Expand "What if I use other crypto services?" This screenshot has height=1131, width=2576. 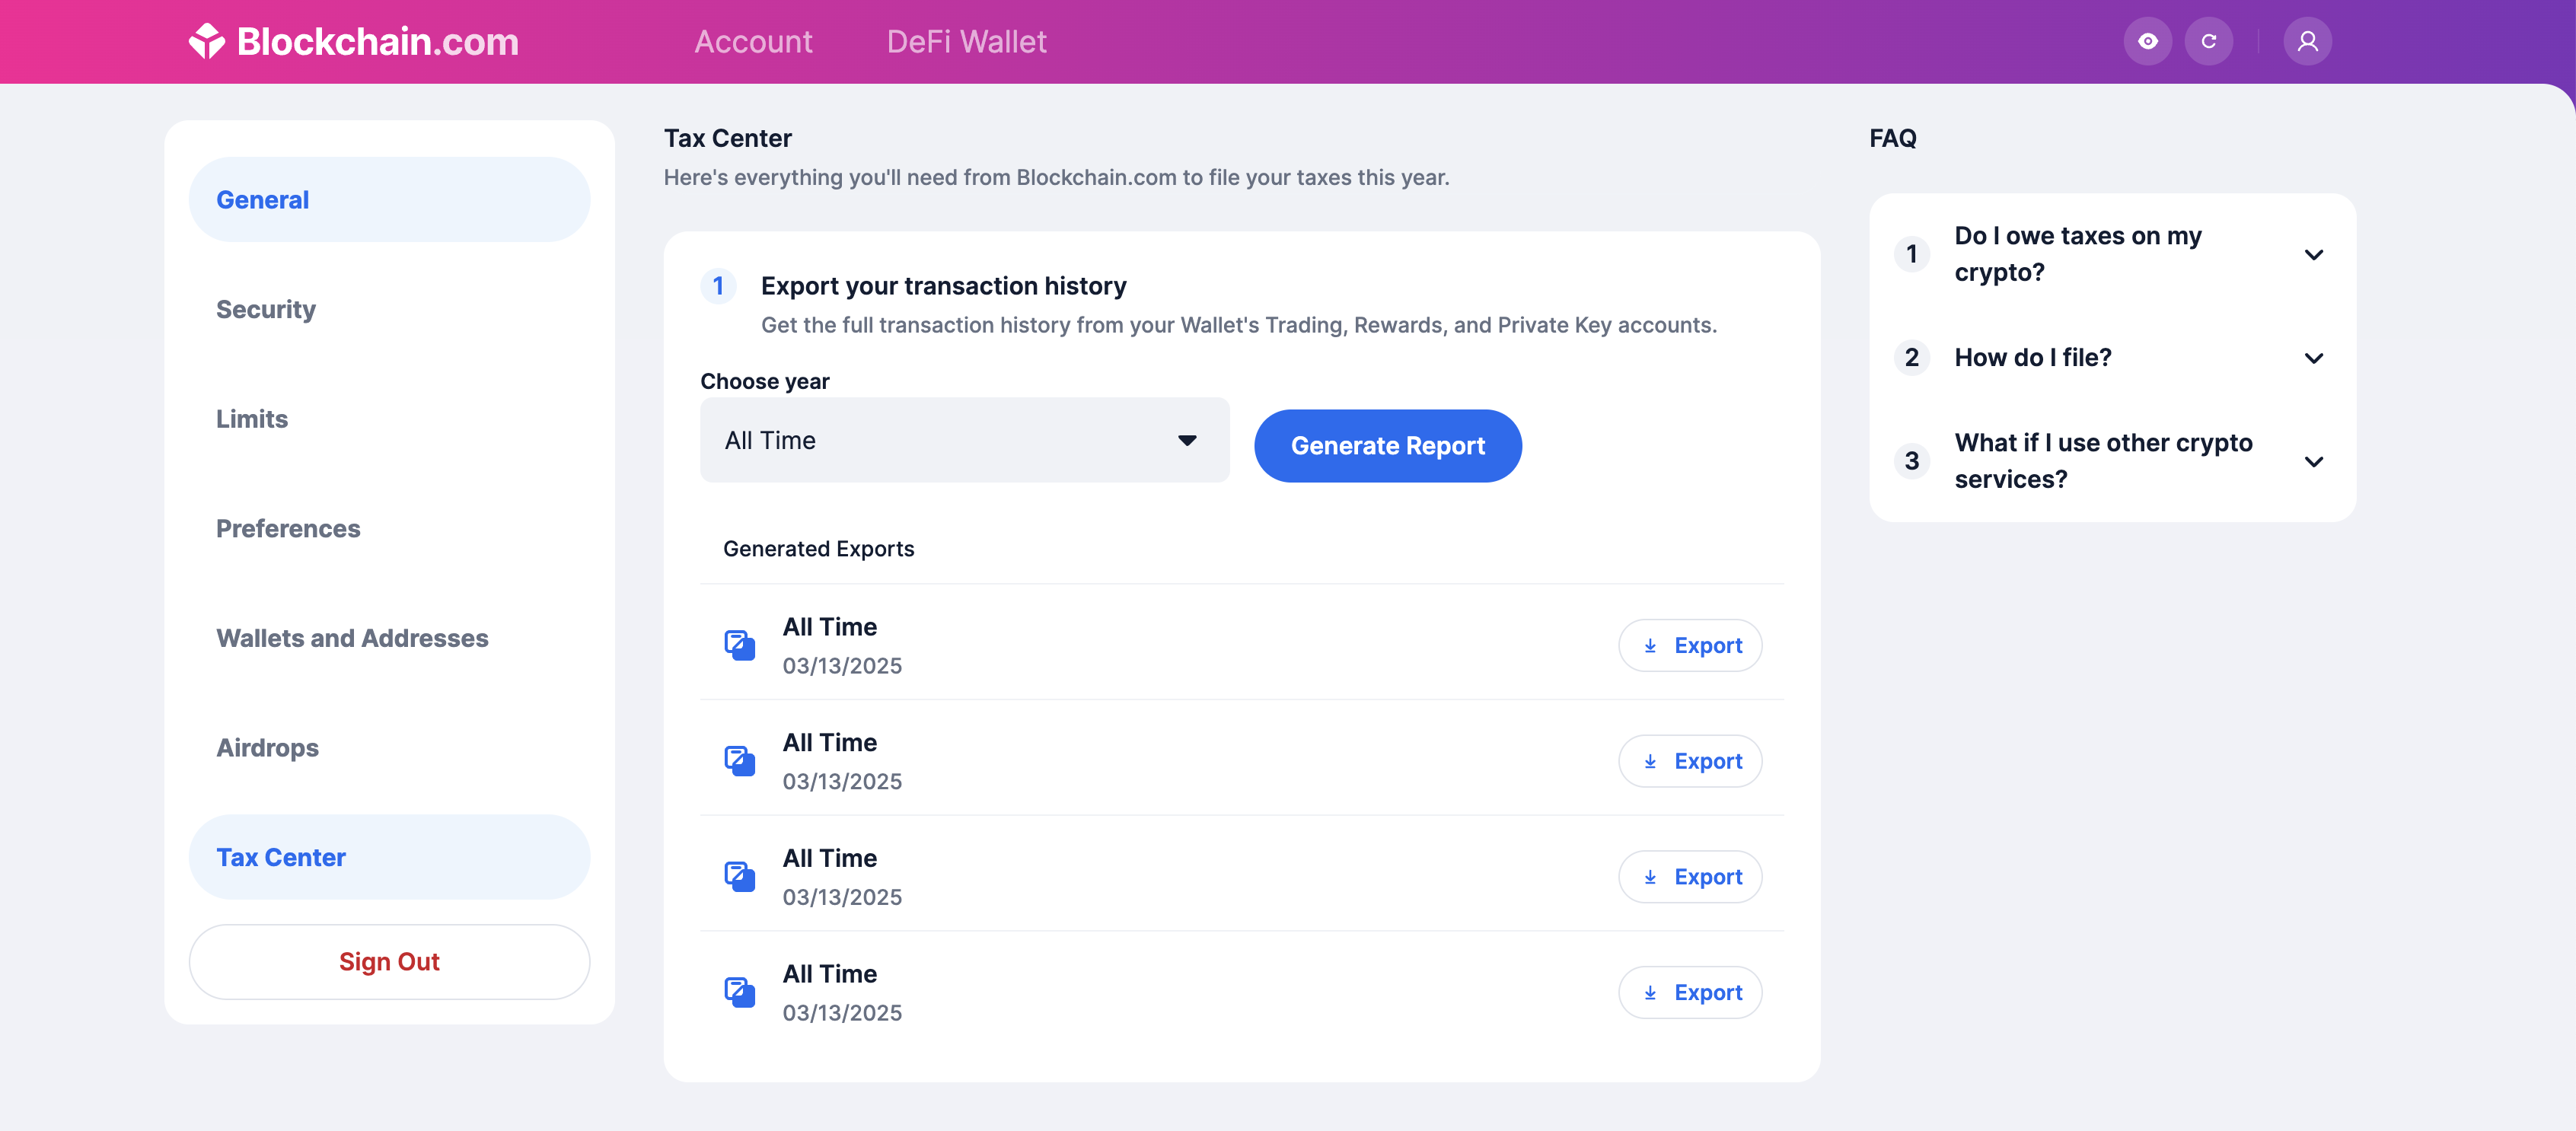click(2112, 461)
